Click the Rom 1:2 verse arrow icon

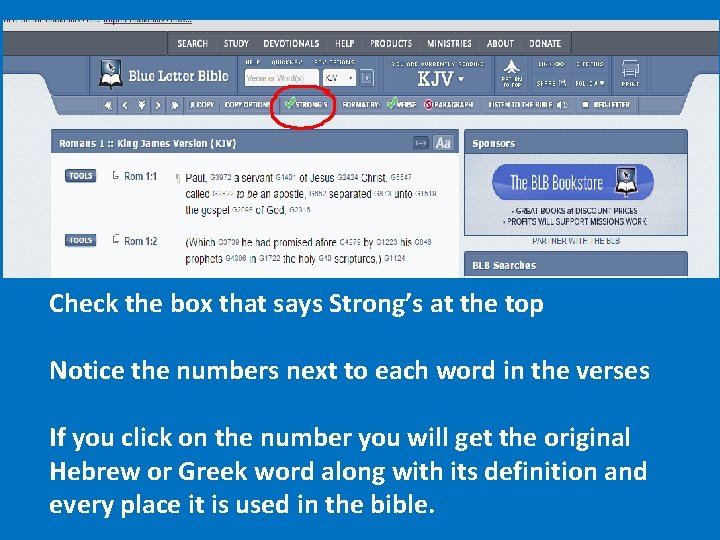click(x=116, y=239)
